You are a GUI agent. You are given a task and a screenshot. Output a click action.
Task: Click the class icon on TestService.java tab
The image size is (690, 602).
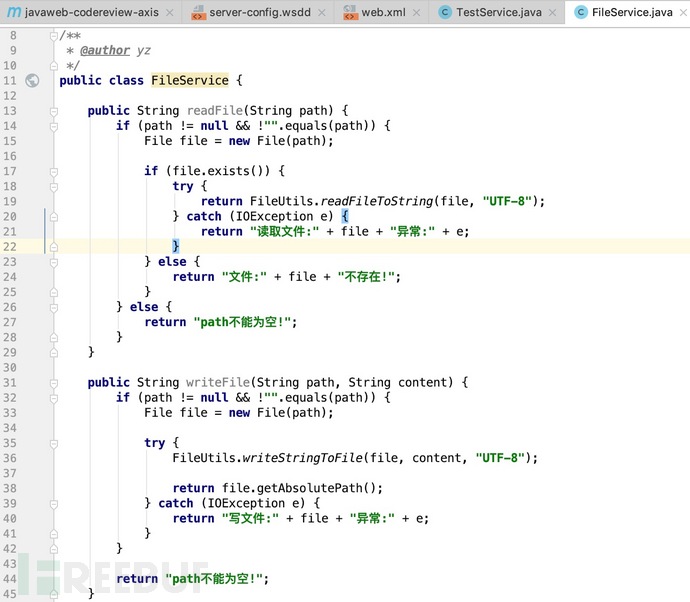tap(445, 12)
